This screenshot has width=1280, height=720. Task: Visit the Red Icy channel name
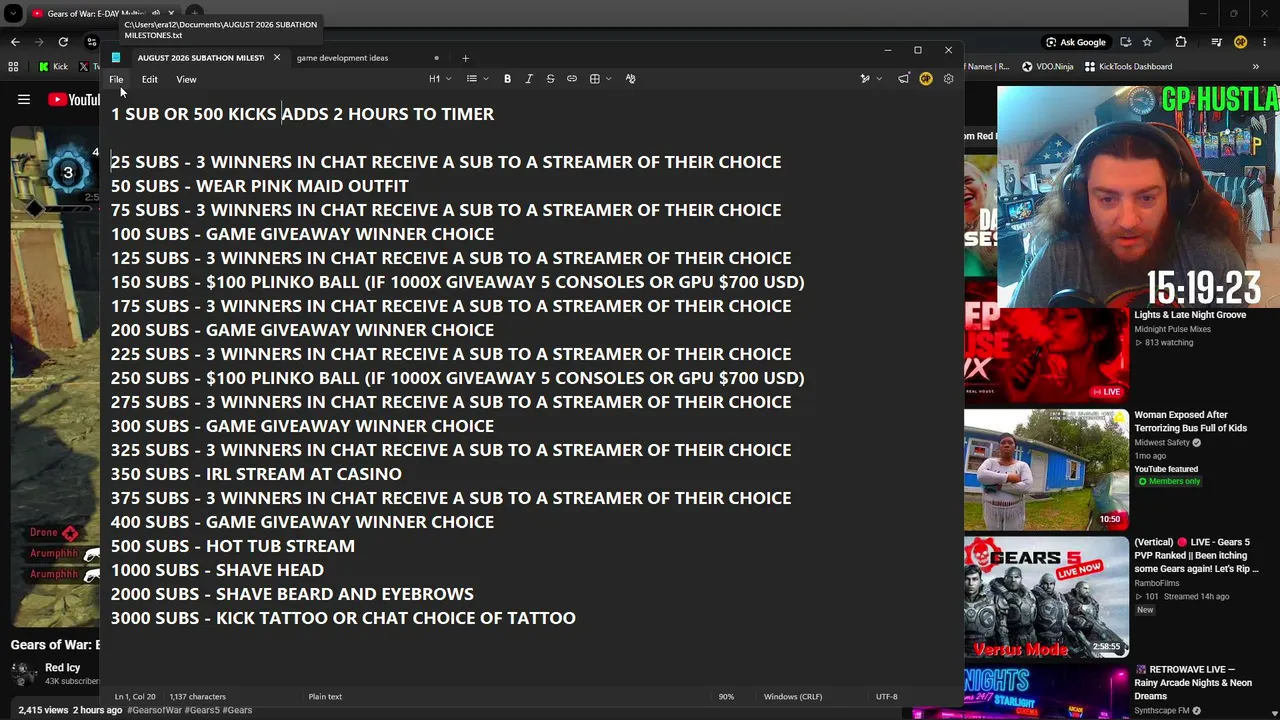tap(62, 668)
